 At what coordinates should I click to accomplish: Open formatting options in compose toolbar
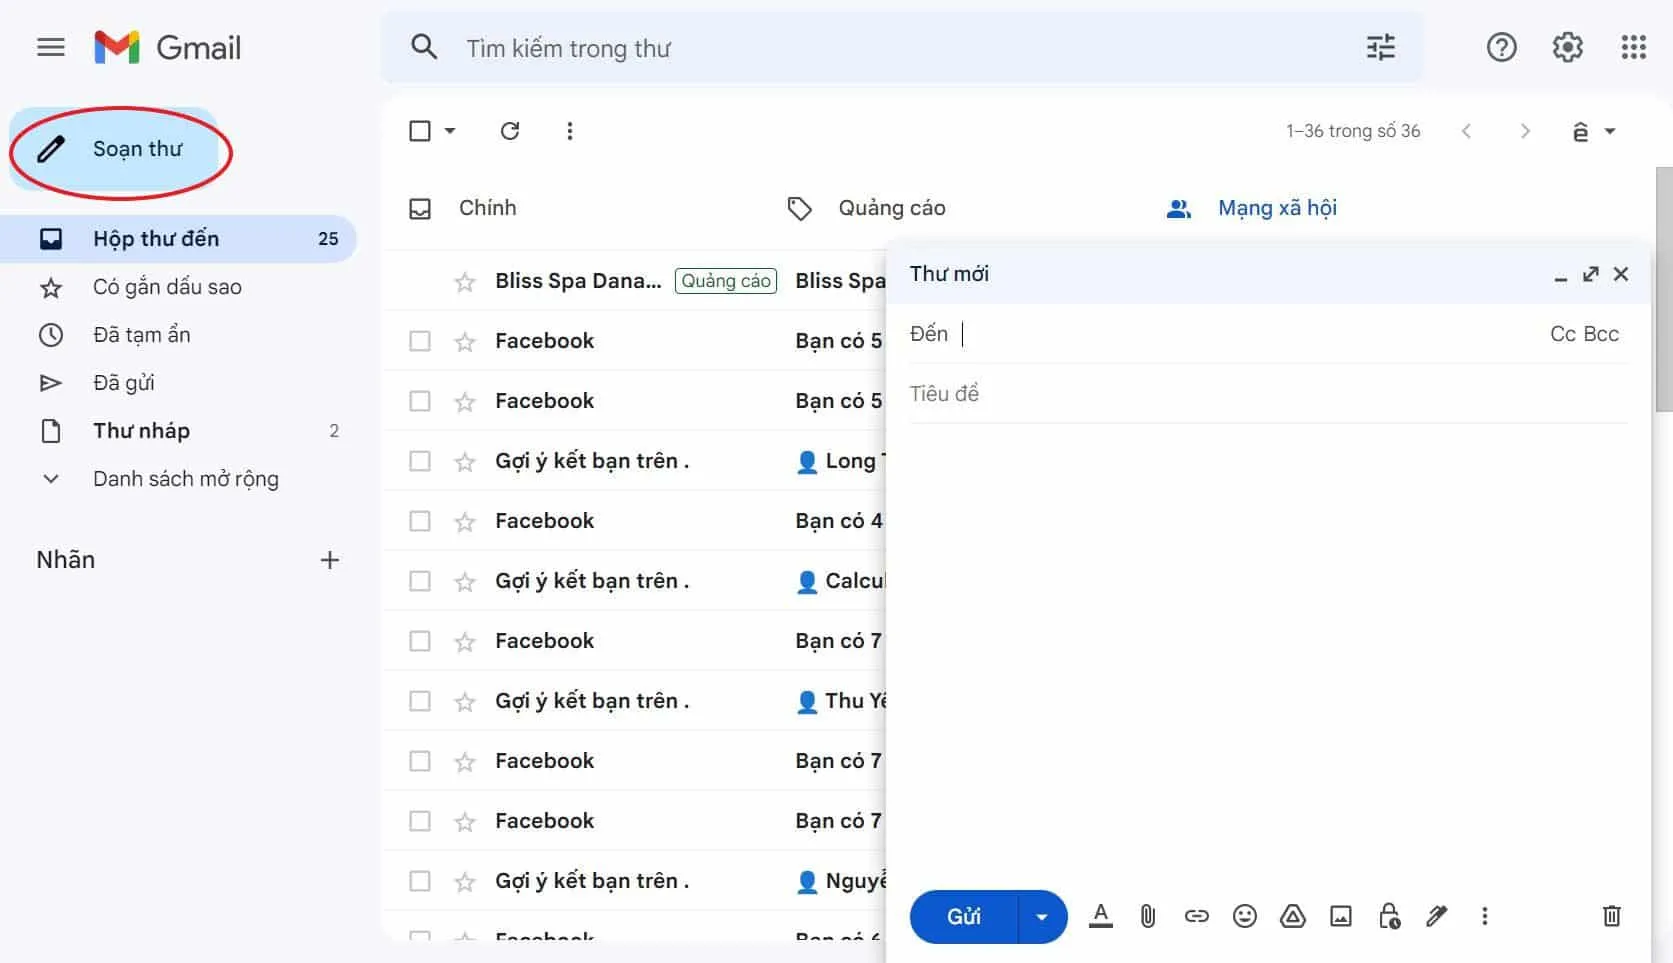point(1101,916)
